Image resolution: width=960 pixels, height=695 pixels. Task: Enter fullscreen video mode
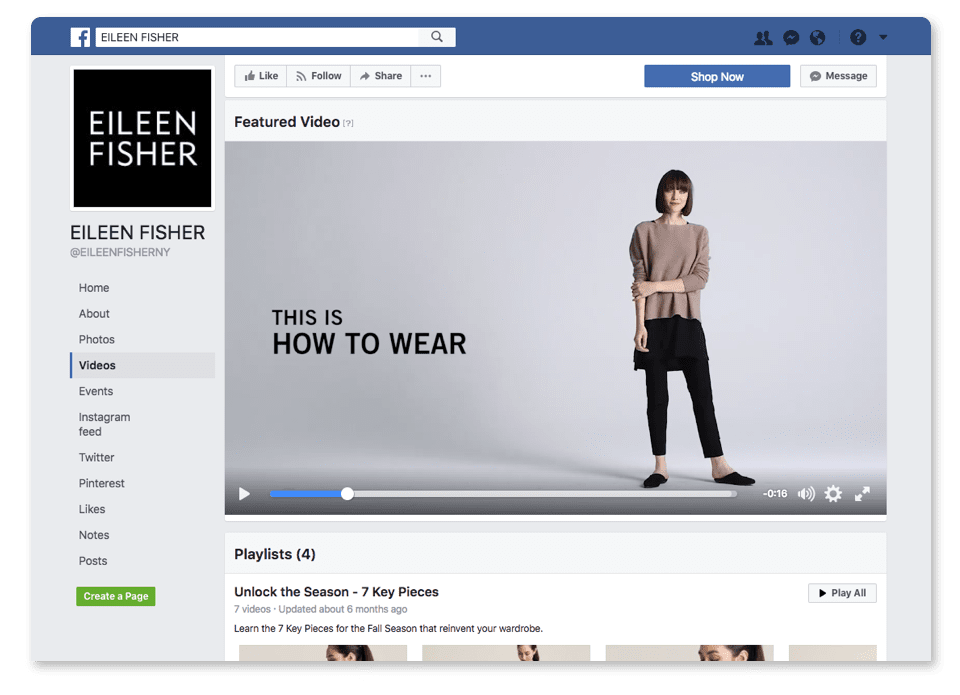[862, 494]
